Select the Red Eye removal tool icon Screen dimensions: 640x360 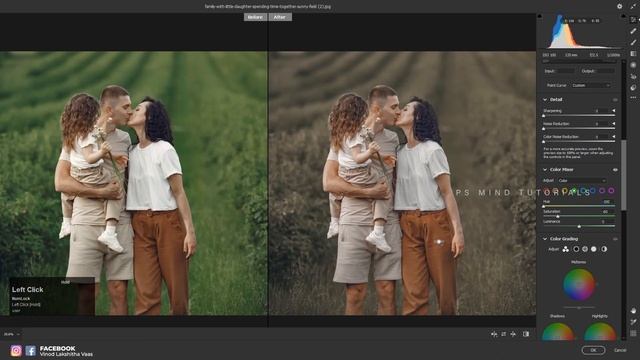633,76
